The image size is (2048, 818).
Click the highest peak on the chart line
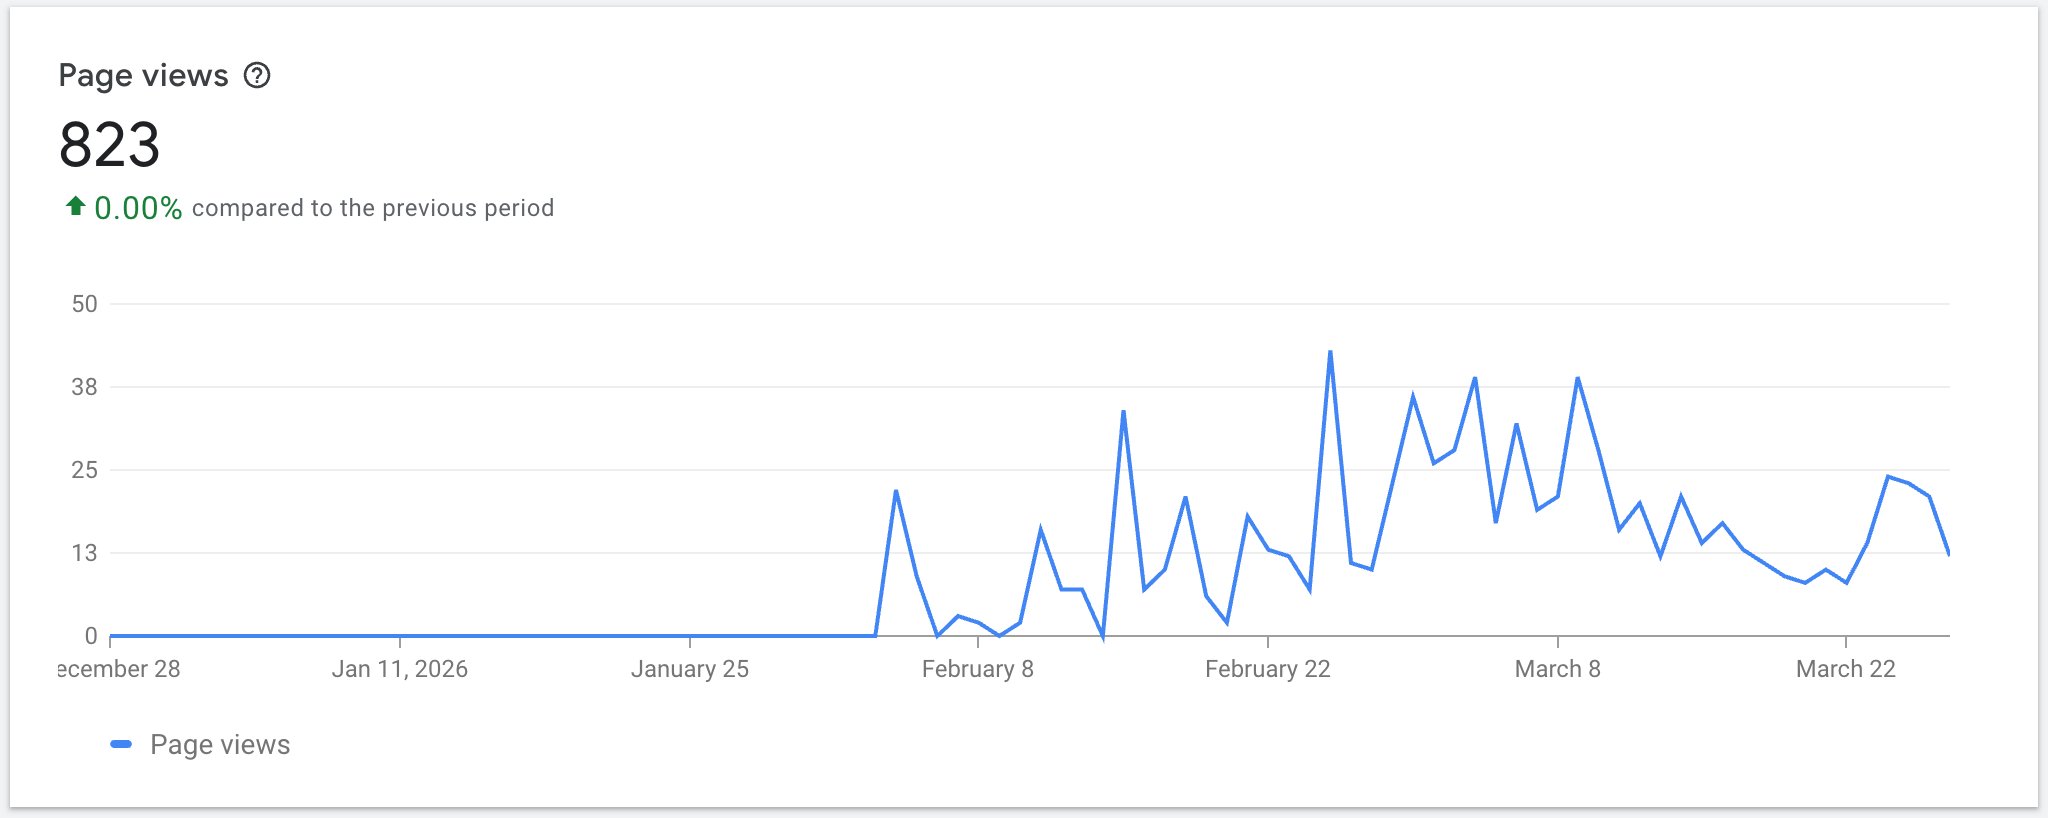1330,352
